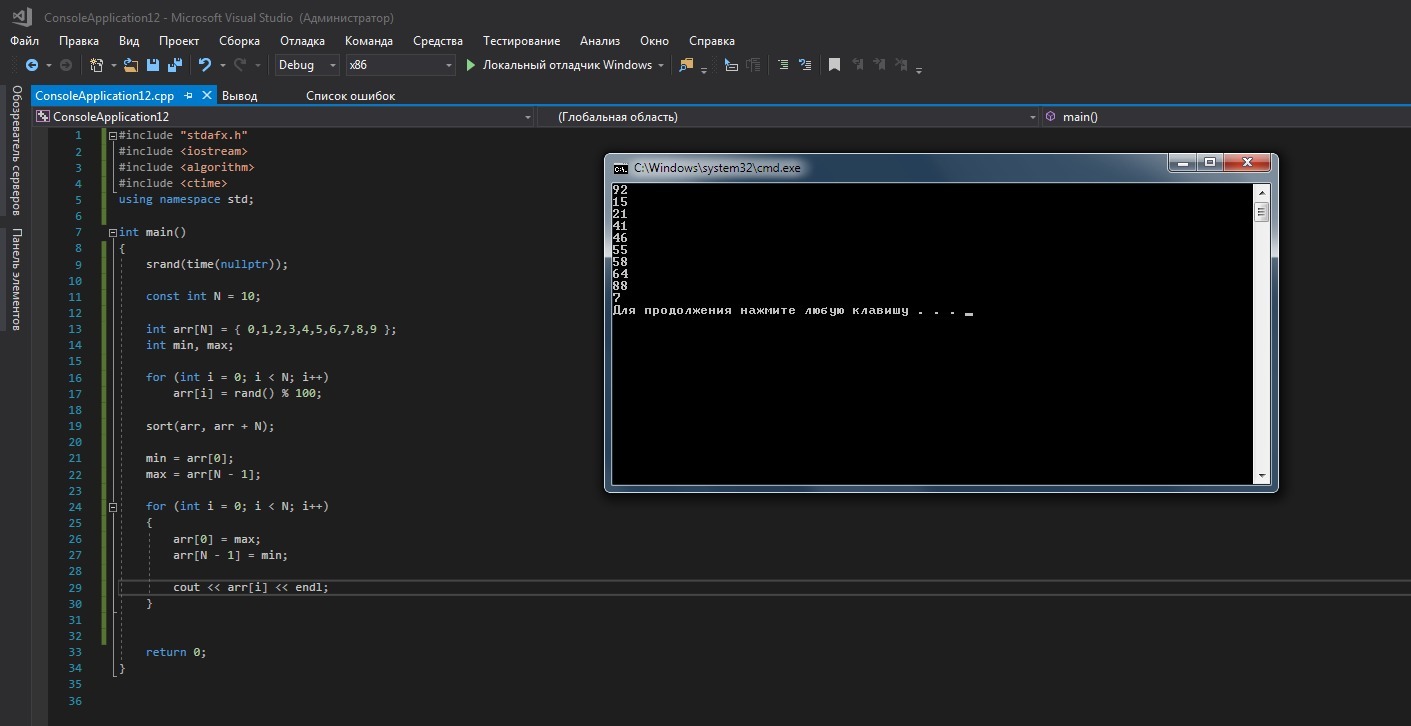Toggle a bookmark using the bookmark icon

point(834,65)
